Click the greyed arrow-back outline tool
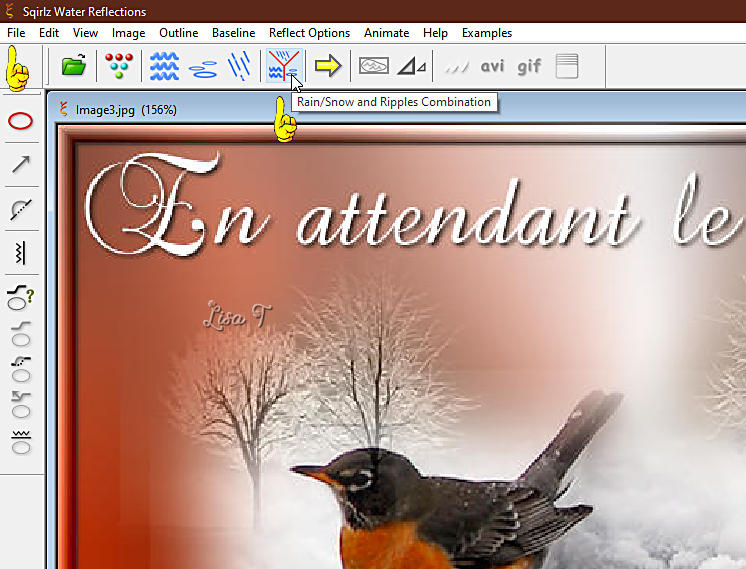 pos(20,405)
